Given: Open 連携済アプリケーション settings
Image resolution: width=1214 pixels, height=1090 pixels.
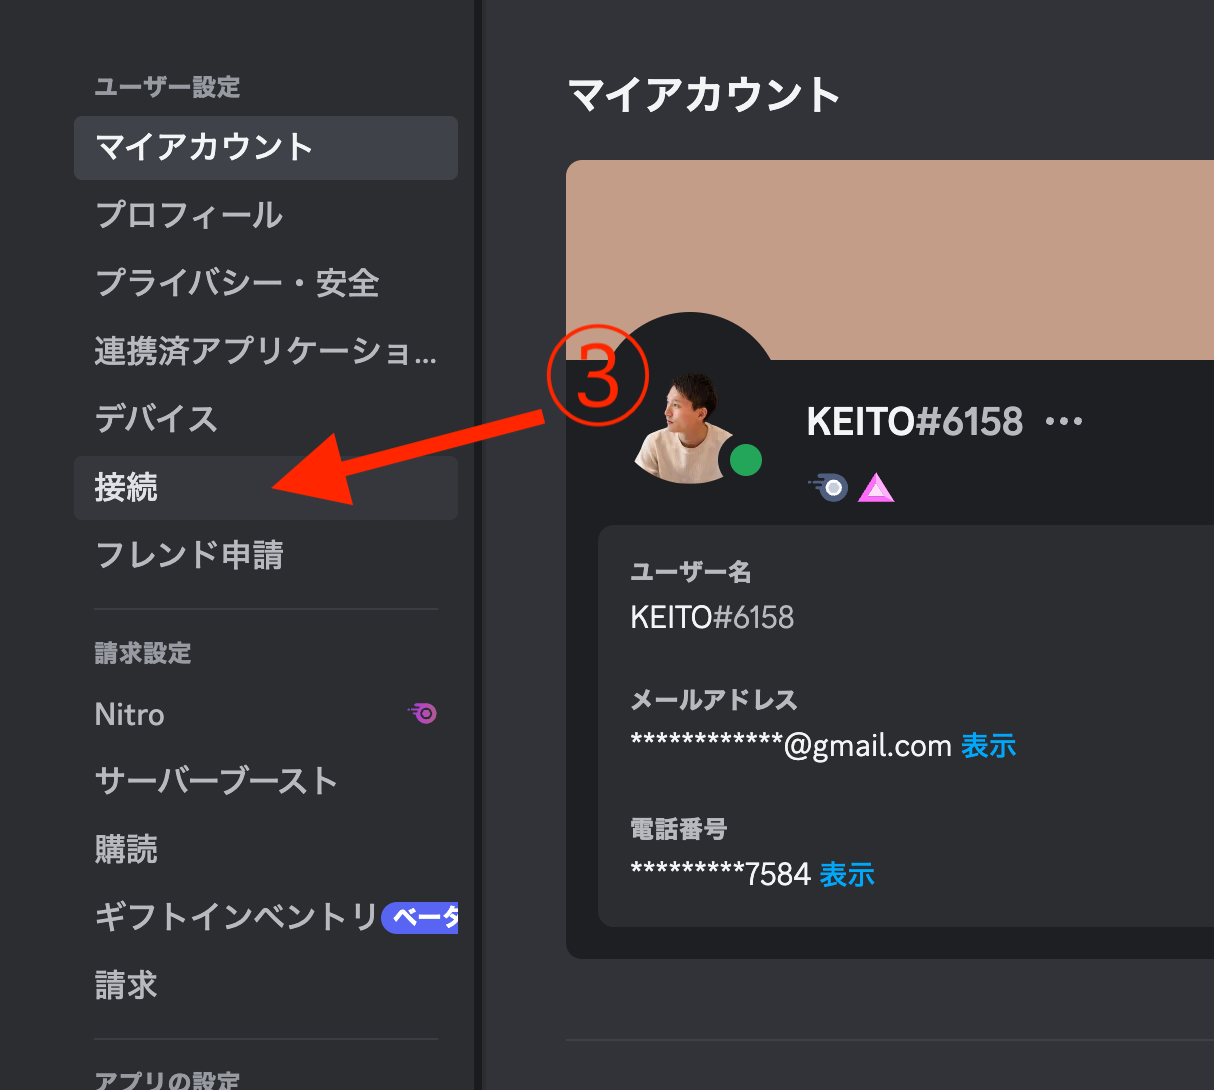Looking at the screenshot, I should (x=265, y=351).
